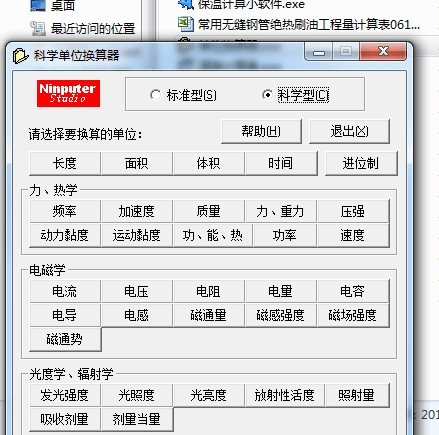Screen dimensions: 439x435
Task: Select the 电导 button
Action: click(65, 315)
